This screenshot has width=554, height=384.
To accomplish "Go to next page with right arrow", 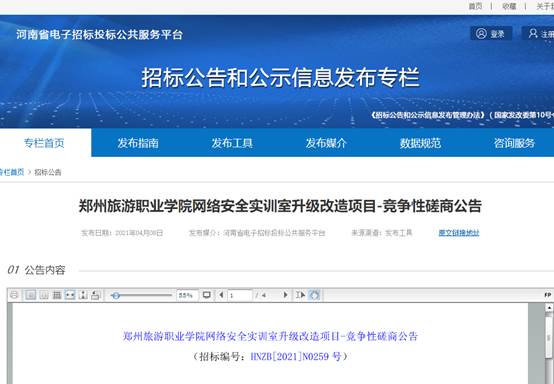I will (285, 295).
